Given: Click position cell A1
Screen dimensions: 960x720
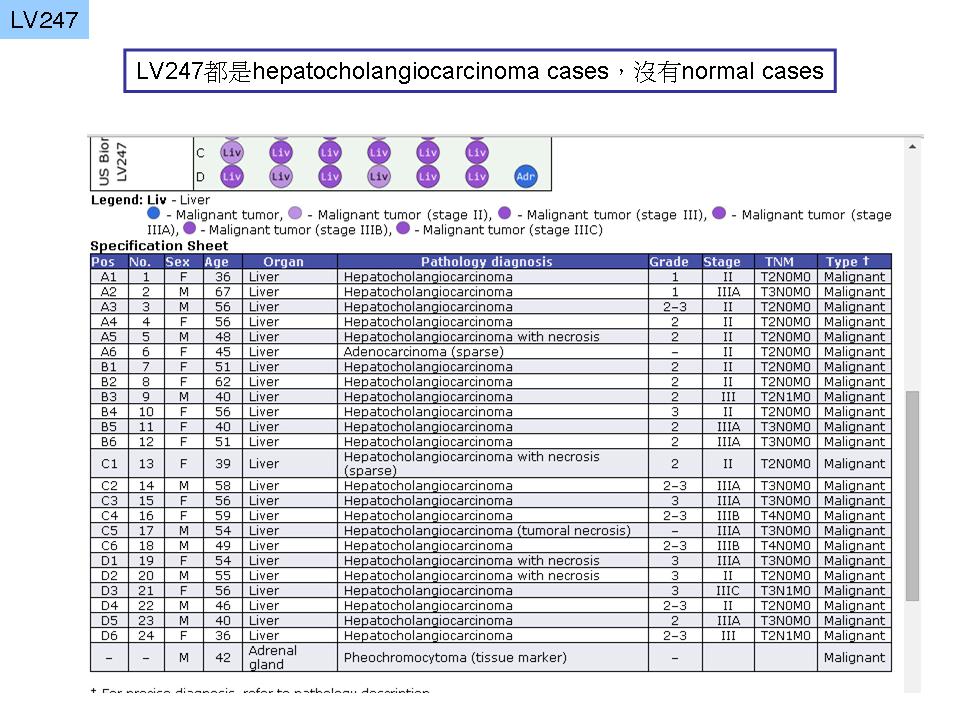Looking at the screenshot, I should click(x=109, y=277).
